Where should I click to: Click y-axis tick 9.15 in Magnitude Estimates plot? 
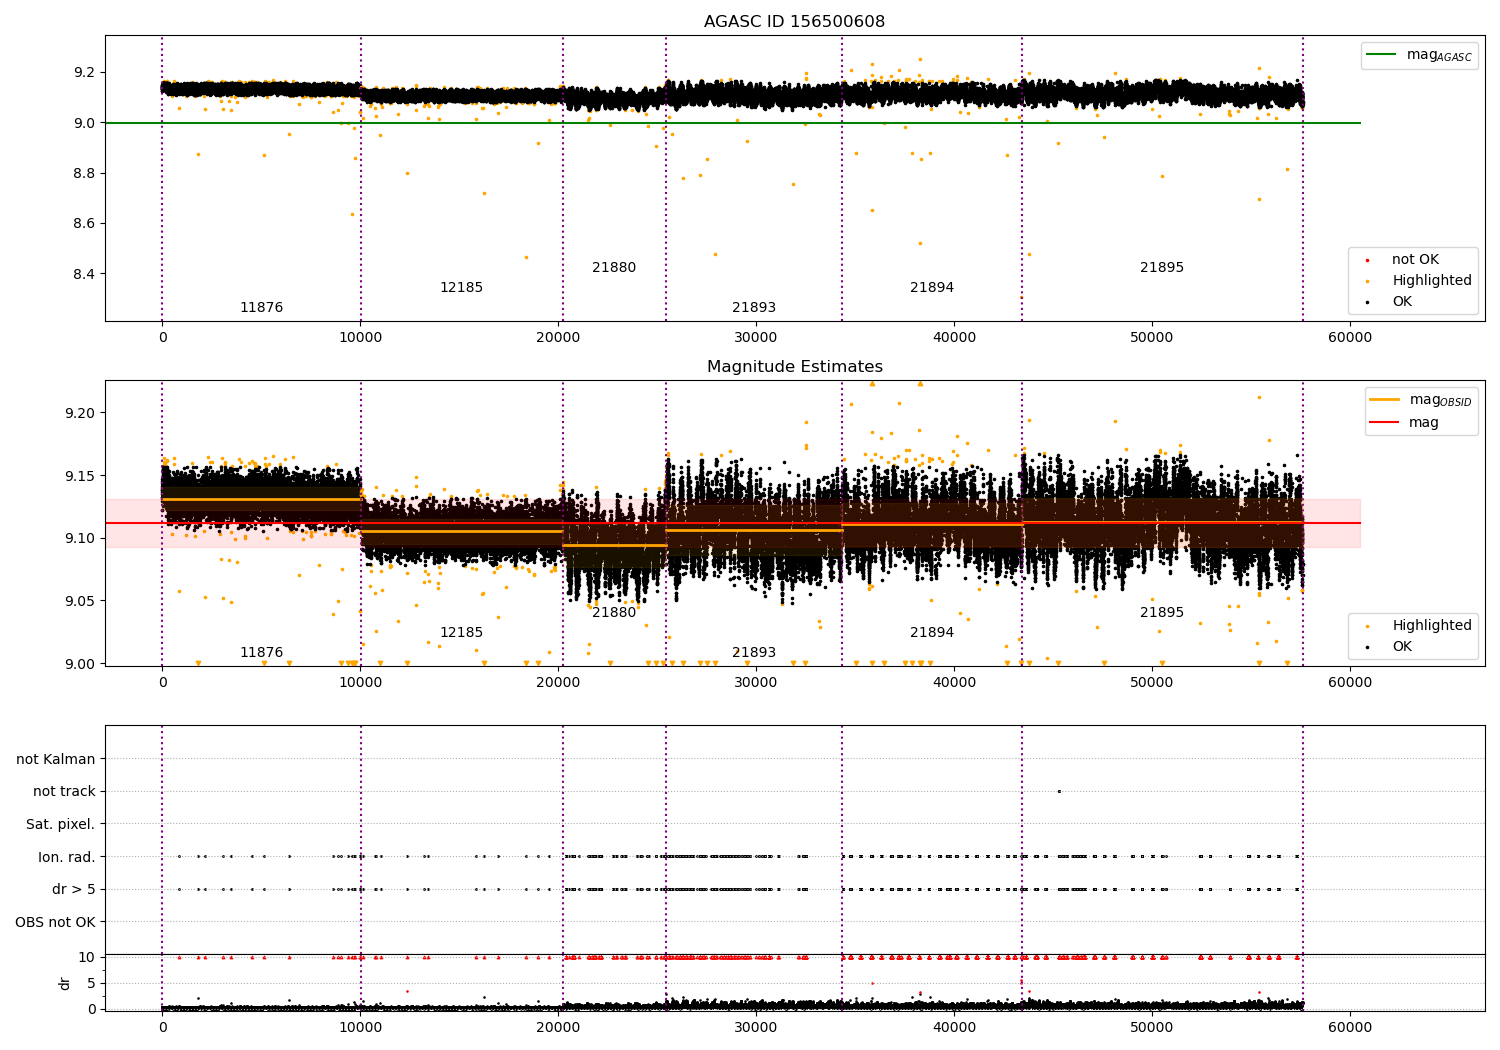click(81, 476)
